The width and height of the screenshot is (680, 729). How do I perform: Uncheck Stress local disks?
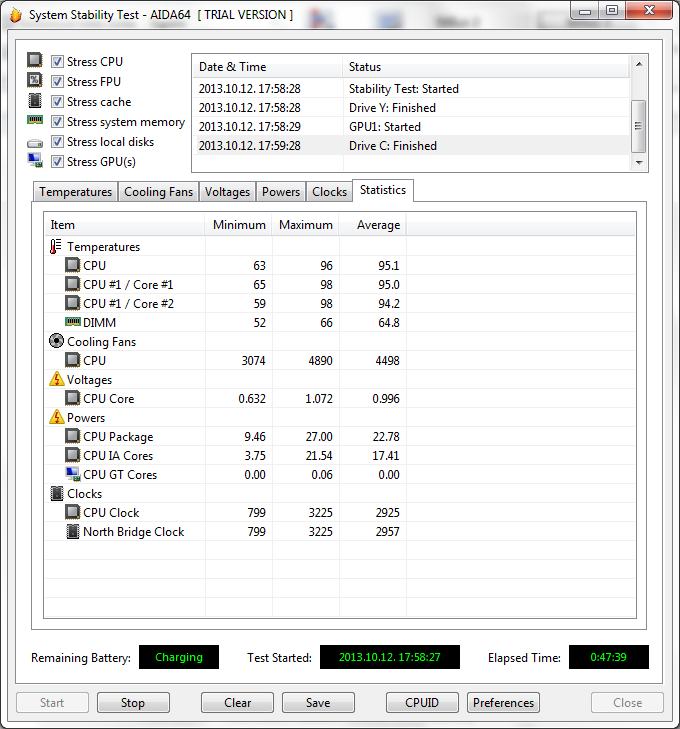pyautogui.click(x=57, y=141)
